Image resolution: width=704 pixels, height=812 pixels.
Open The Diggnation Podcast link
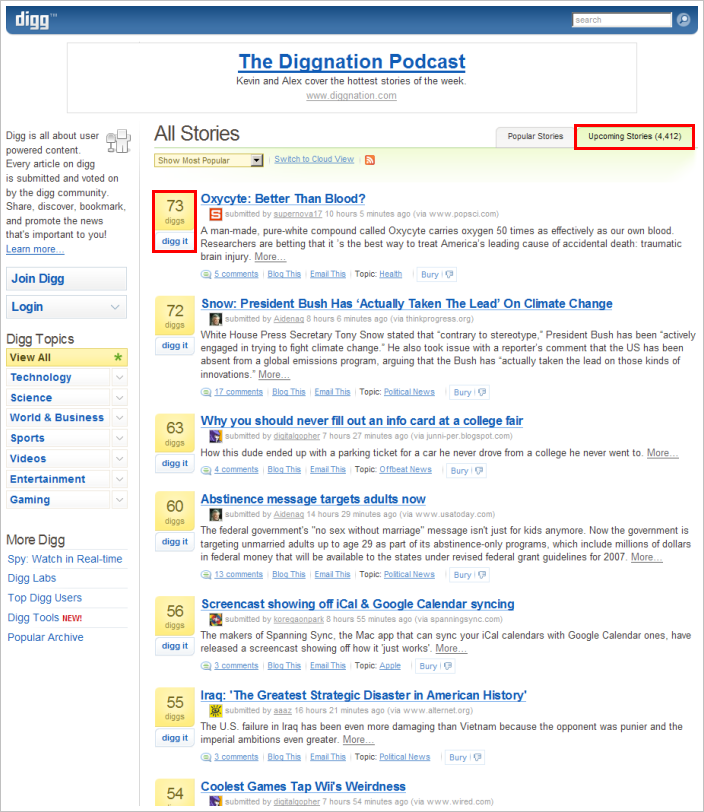click(x=352, y=62)
